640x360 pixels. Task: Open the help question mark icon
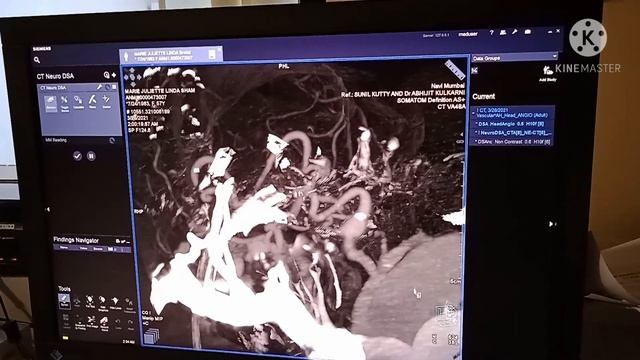click(491, 32)
